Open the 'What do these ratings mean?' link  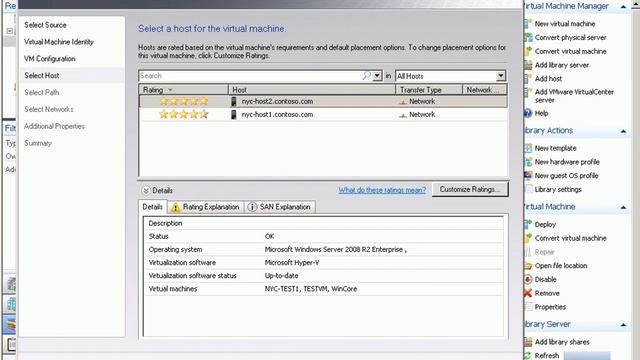[382, 190]
